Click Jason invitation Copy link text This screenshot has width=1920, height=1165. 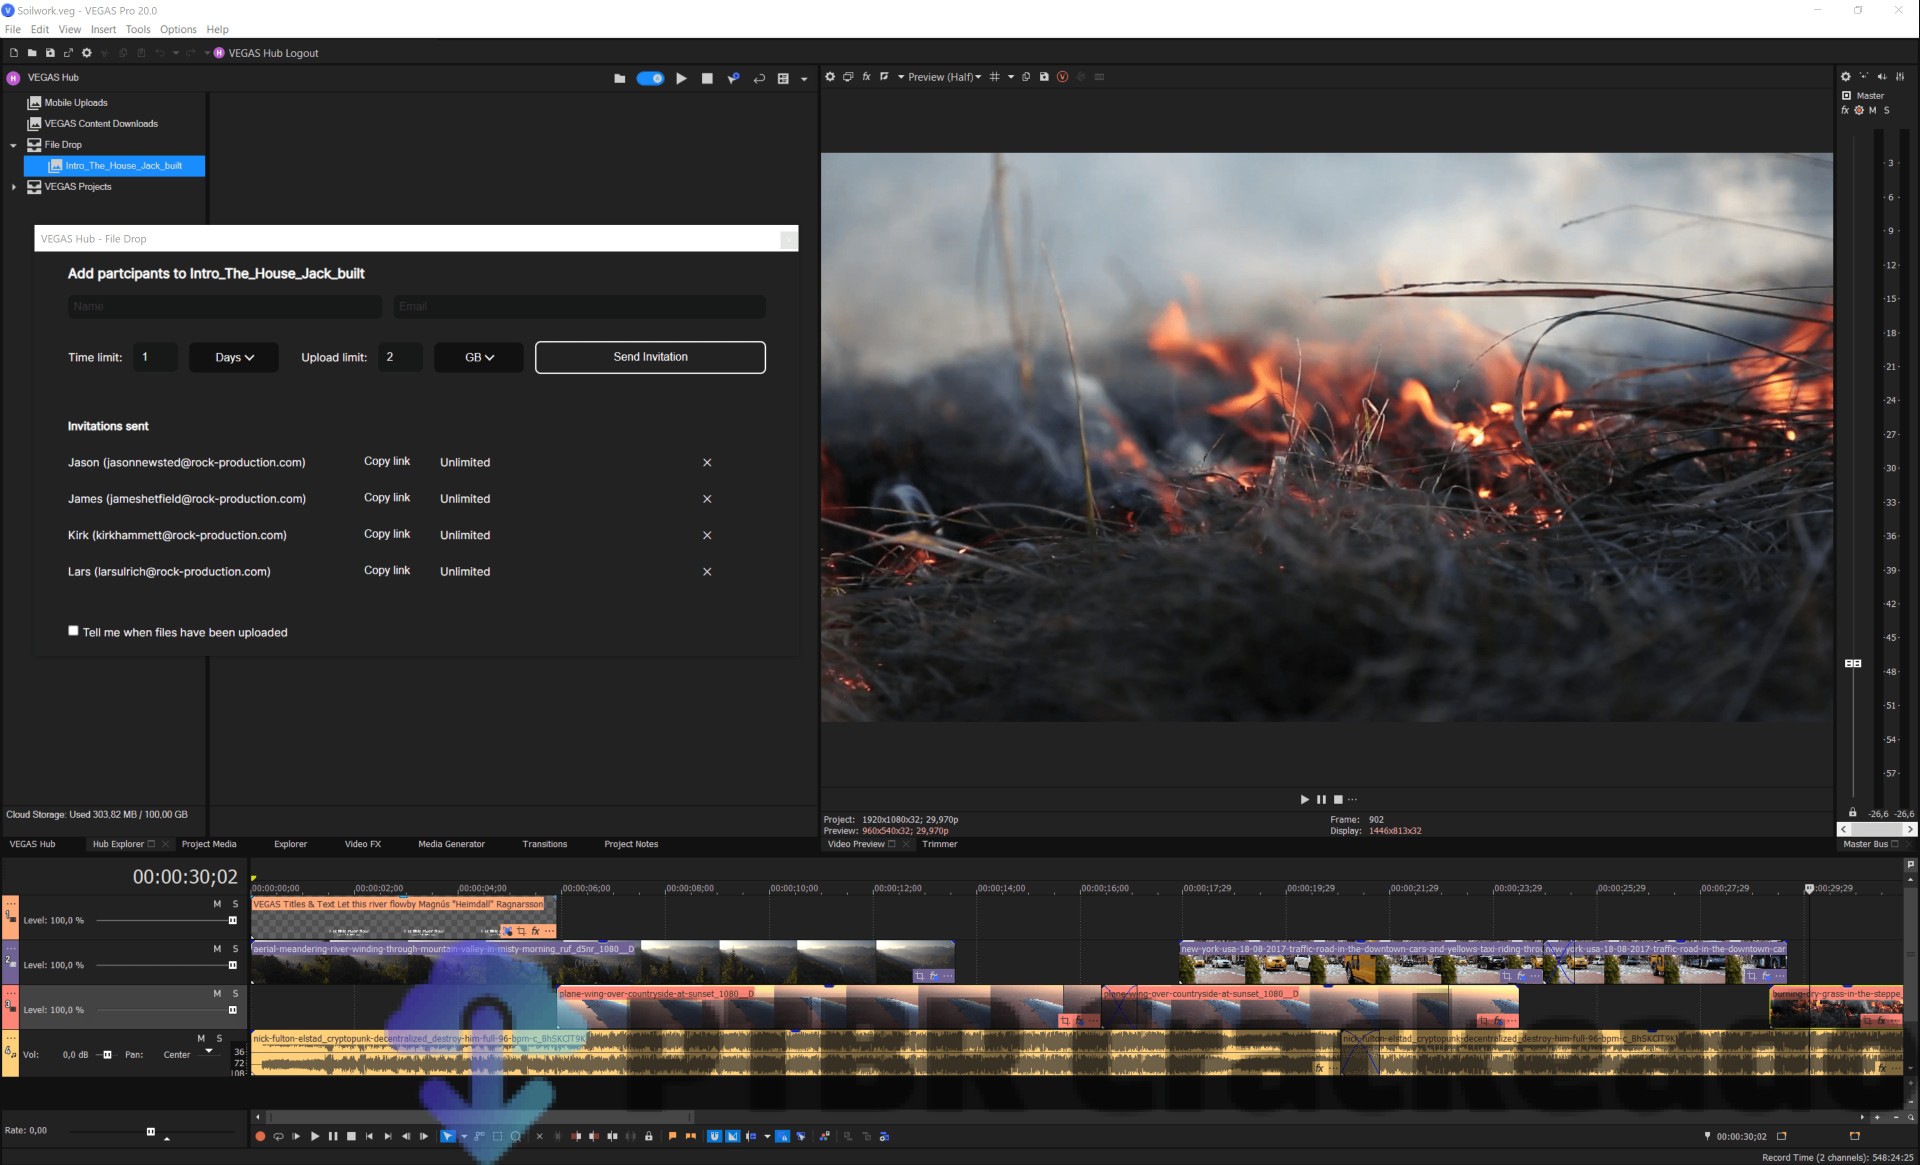click(384, 461)
